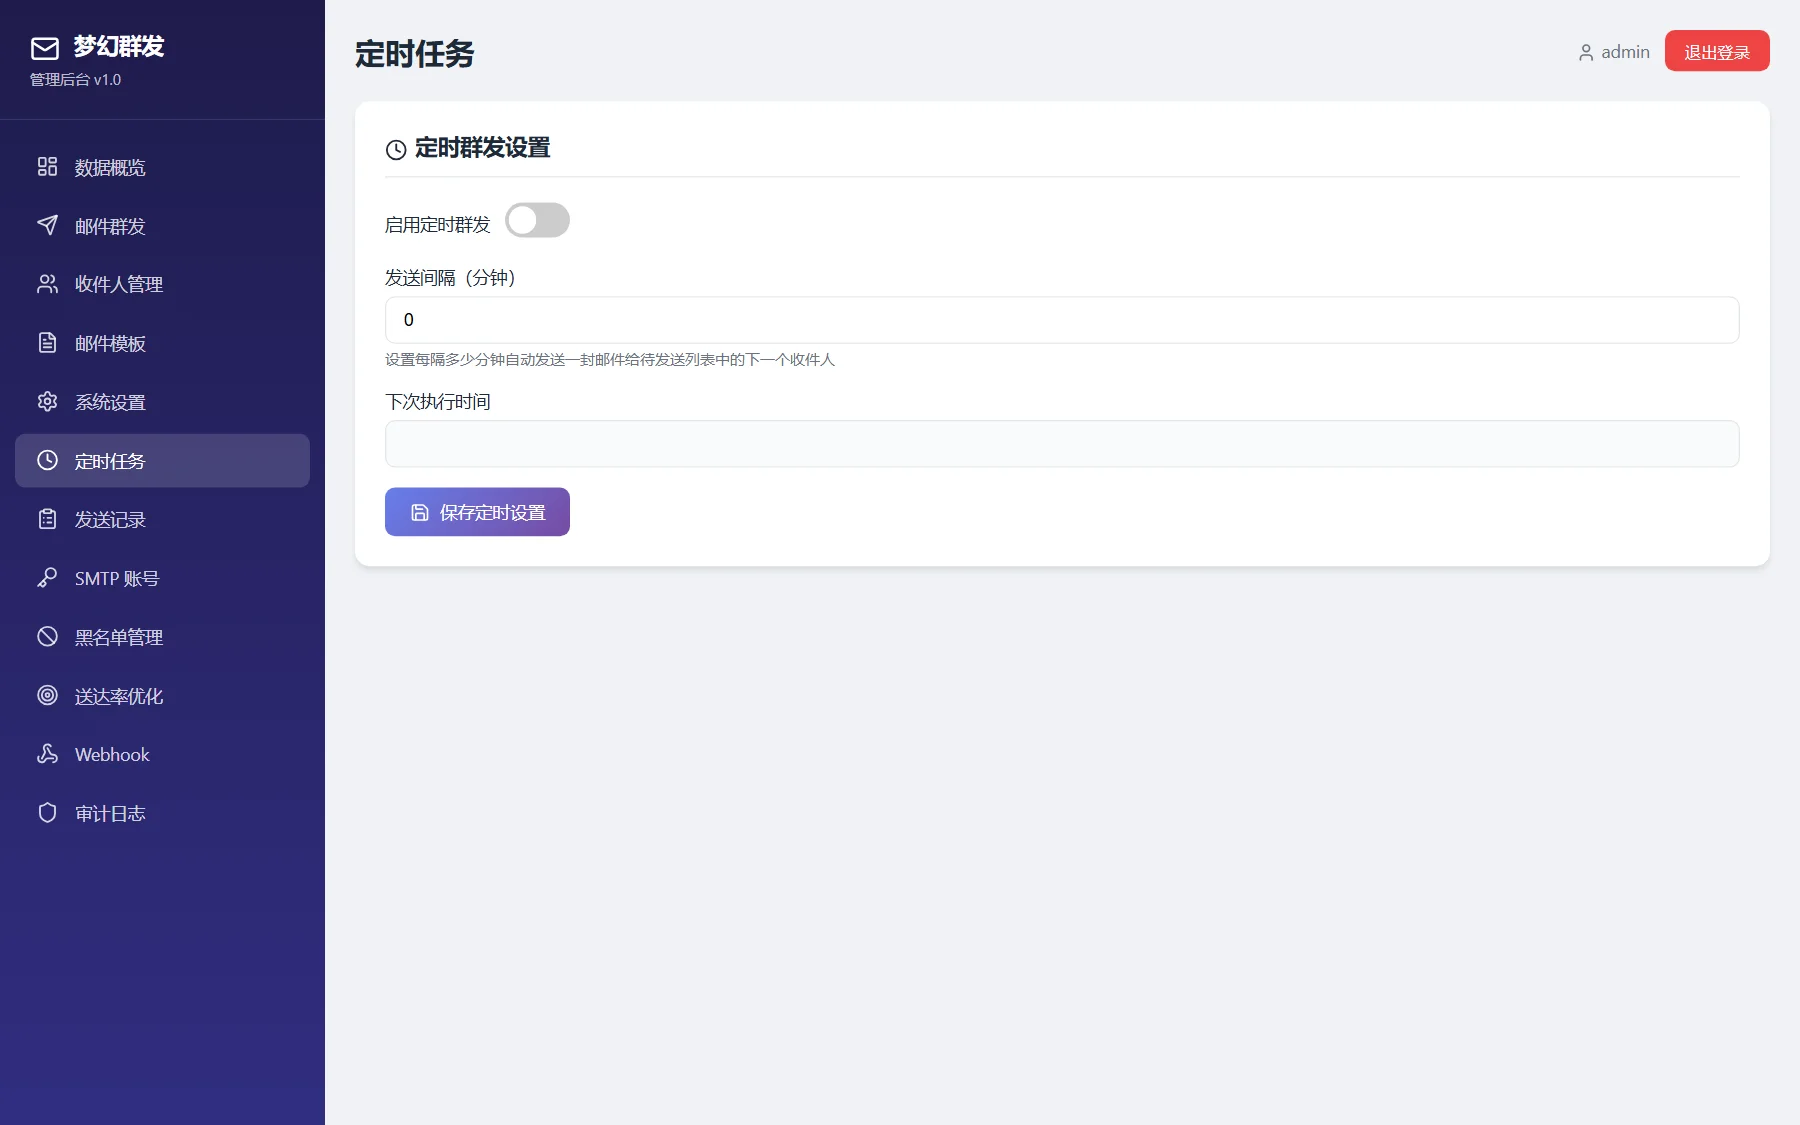Click the document icon for 邮件模板
The height and width of the screenshot is (1125, 1800).
tap(47, 343)
